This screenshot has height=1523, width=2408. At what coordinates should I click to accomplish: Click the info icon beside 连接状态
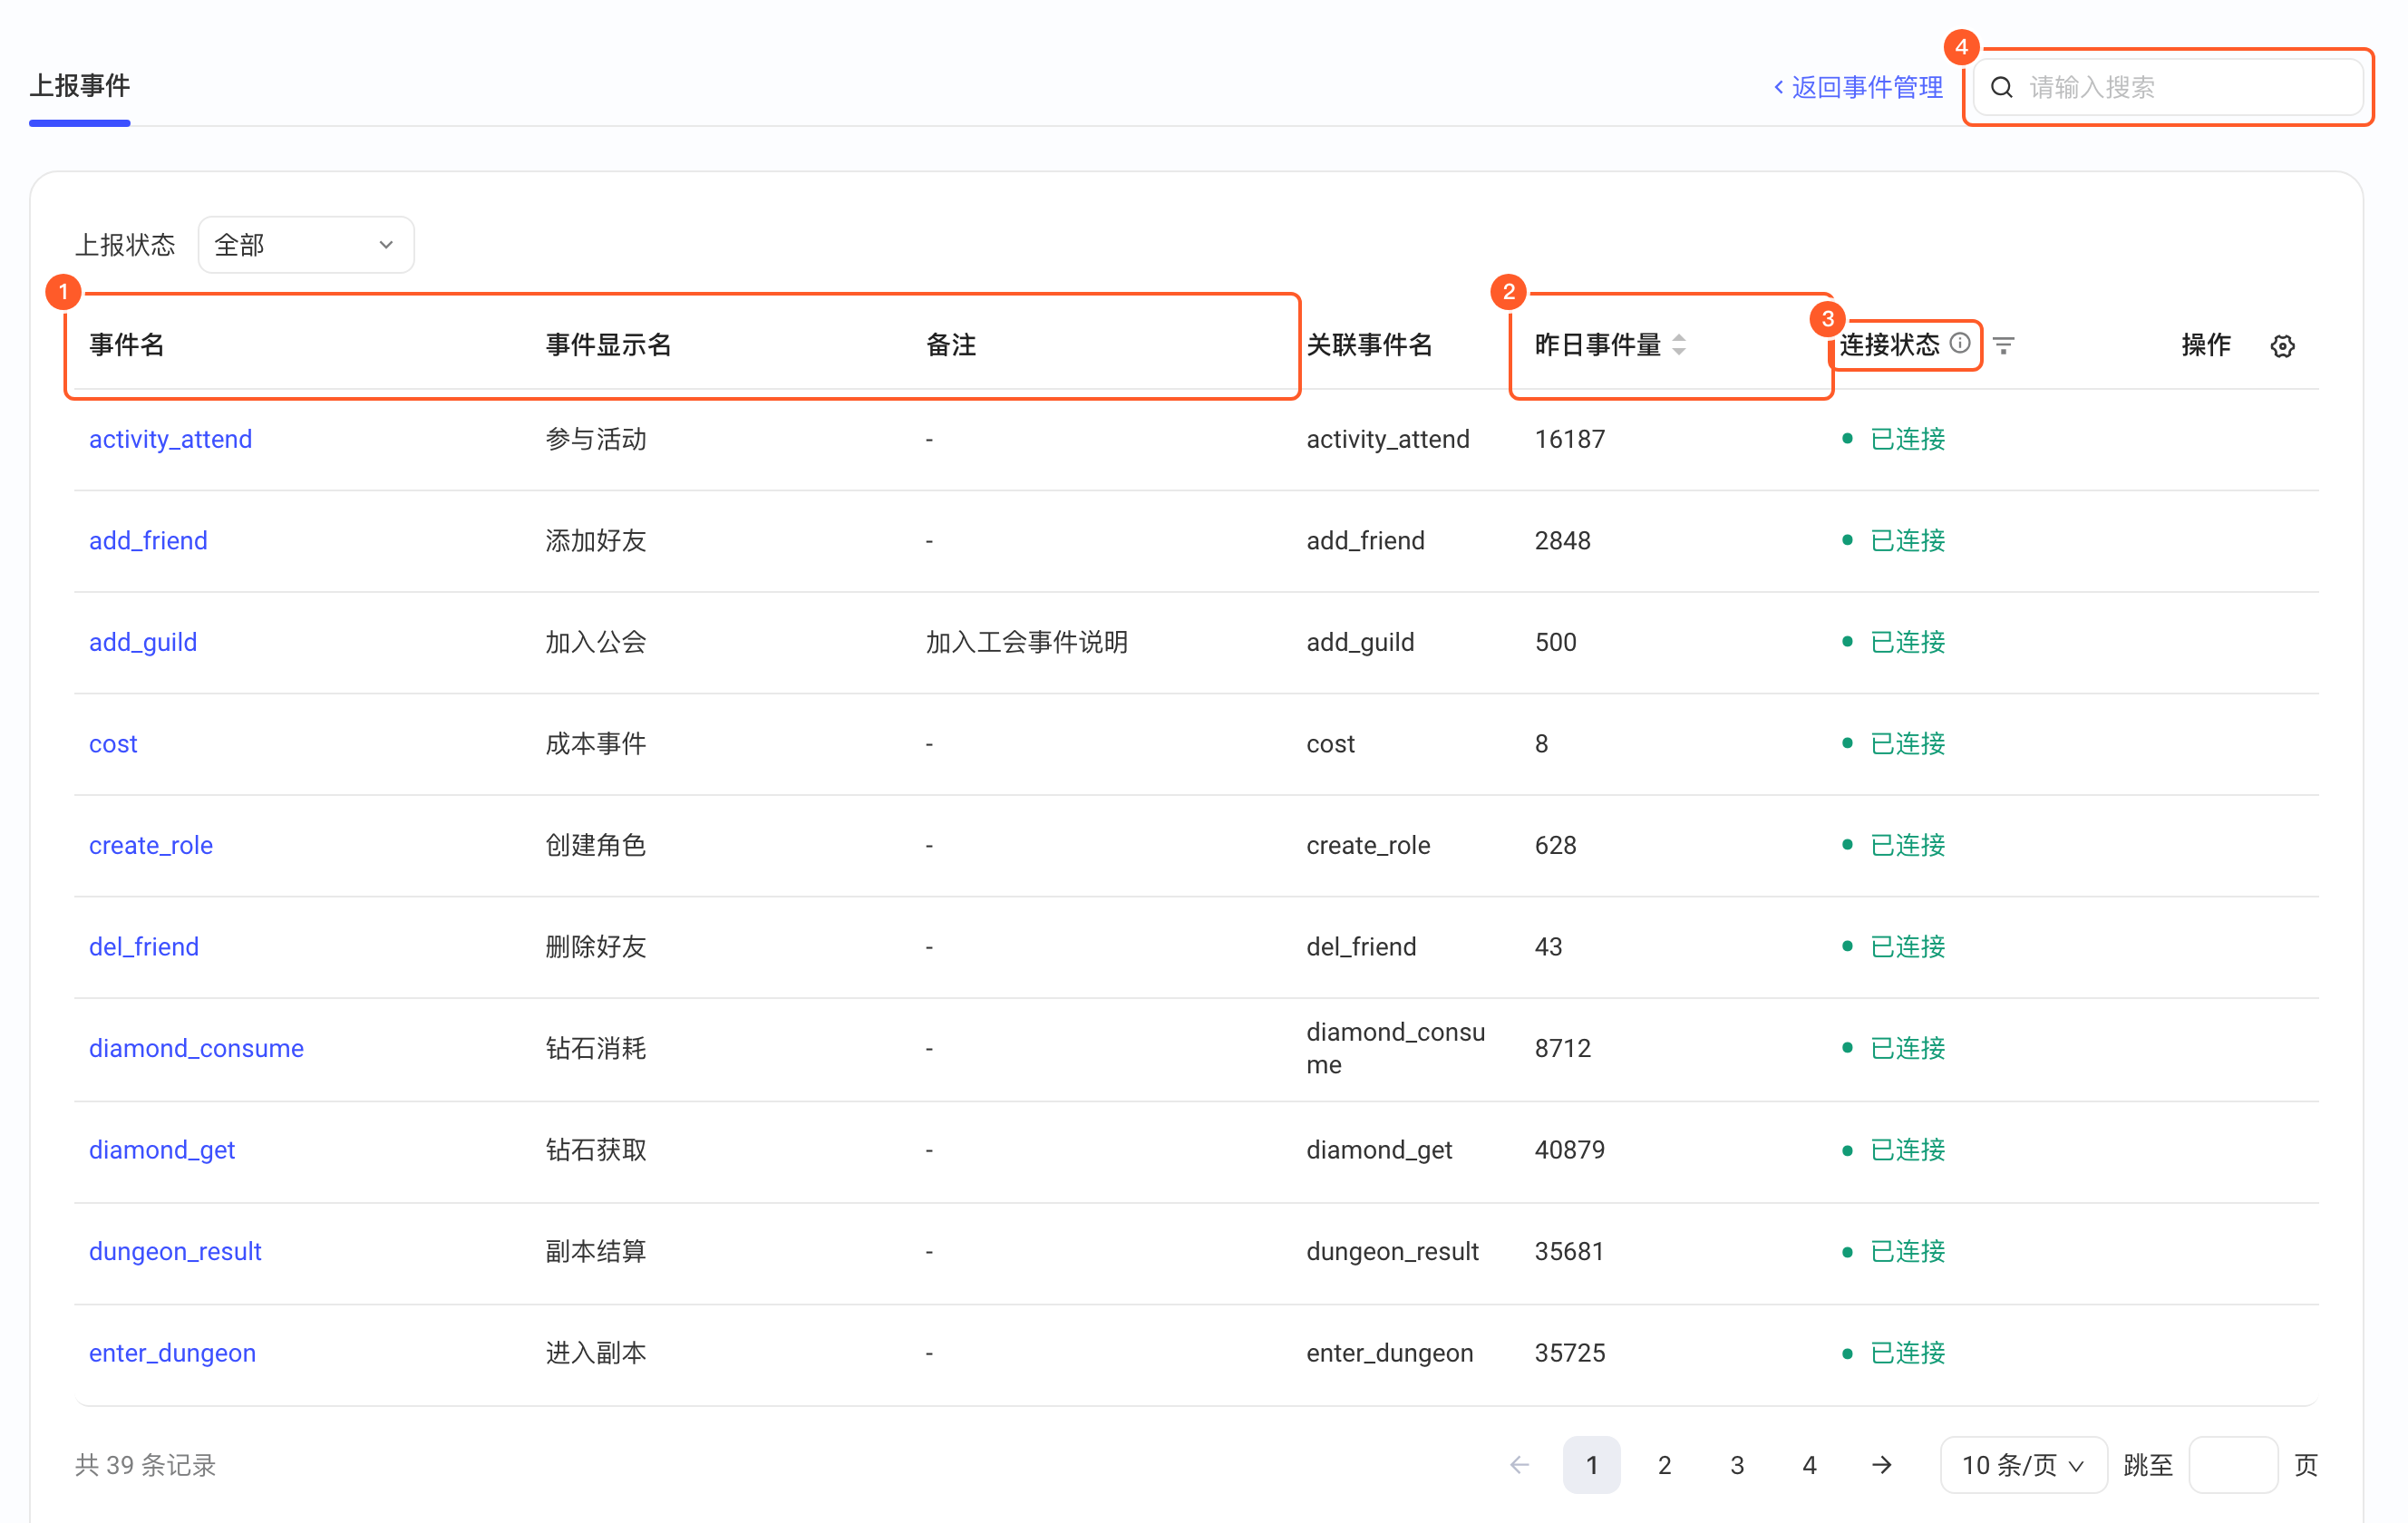(1960, 343)
